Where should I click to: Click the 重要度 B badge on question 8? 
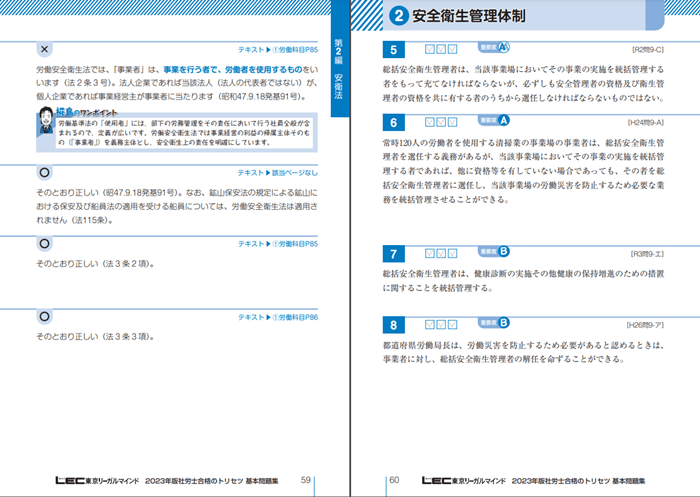pos(494,322)
